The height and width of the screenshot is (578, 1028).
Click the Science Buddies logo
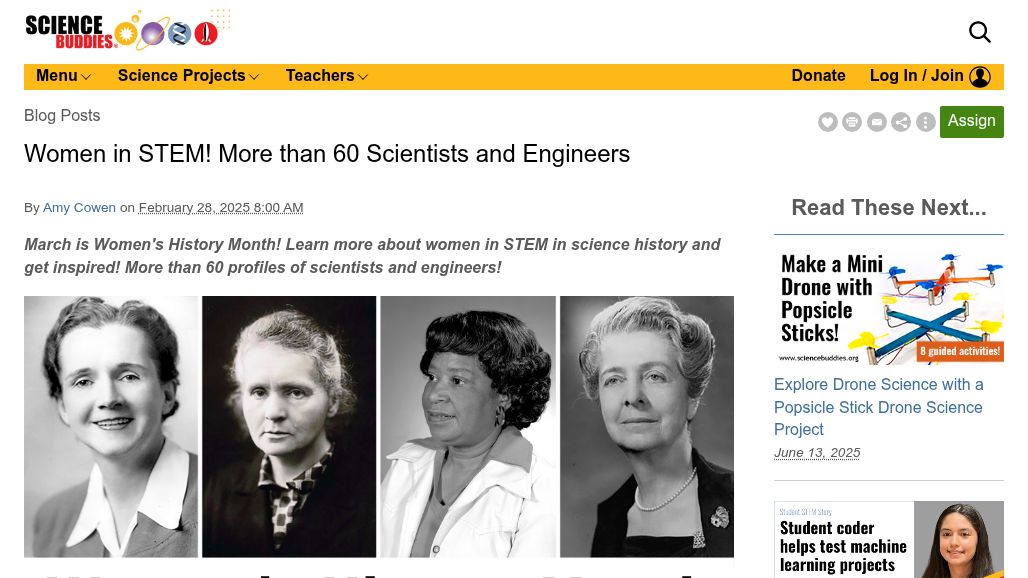coord(120,32)
